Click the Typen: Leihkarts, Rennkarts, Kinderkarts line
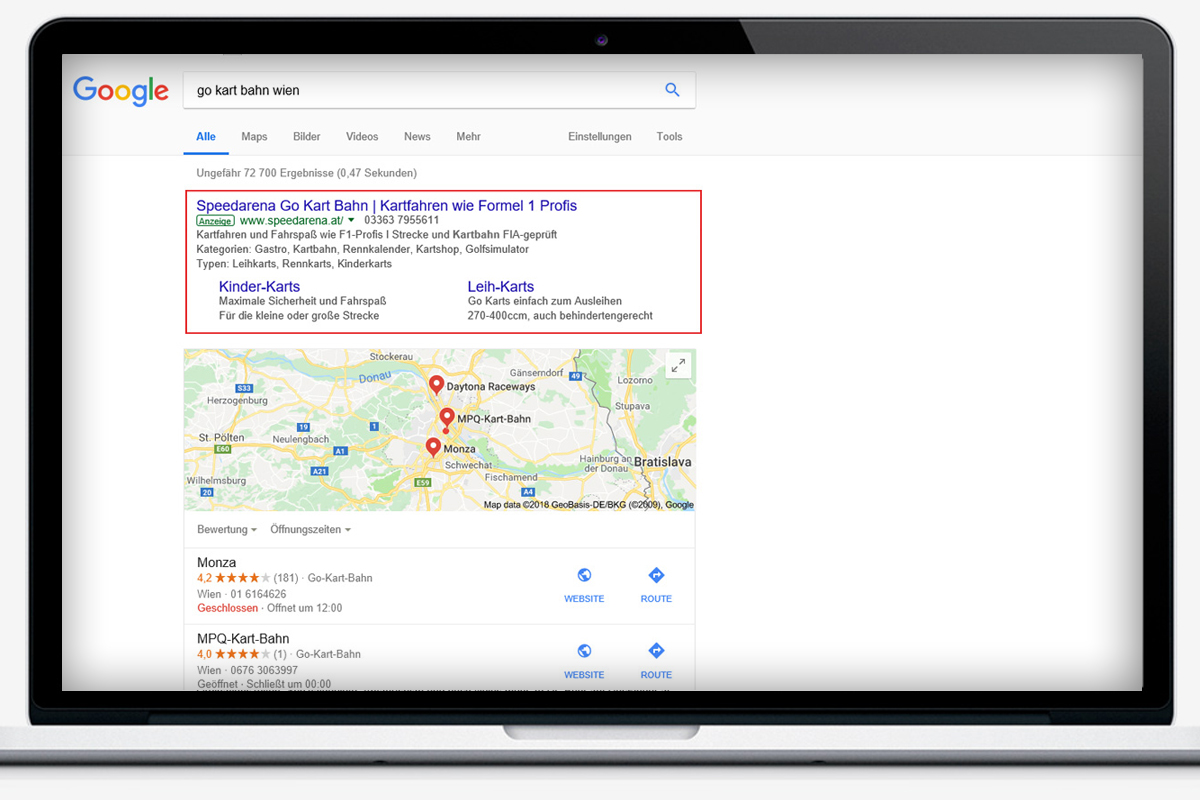 coord(294,264)
